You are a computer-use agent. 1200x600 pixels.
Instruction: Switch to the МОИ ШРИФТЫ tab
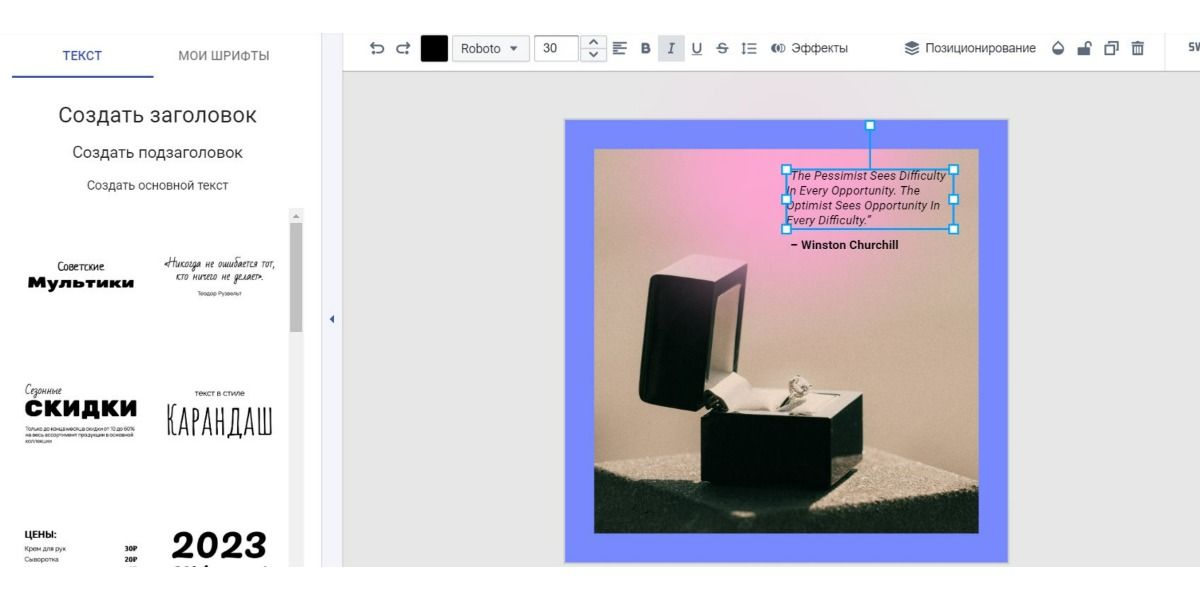click(224, 56)
